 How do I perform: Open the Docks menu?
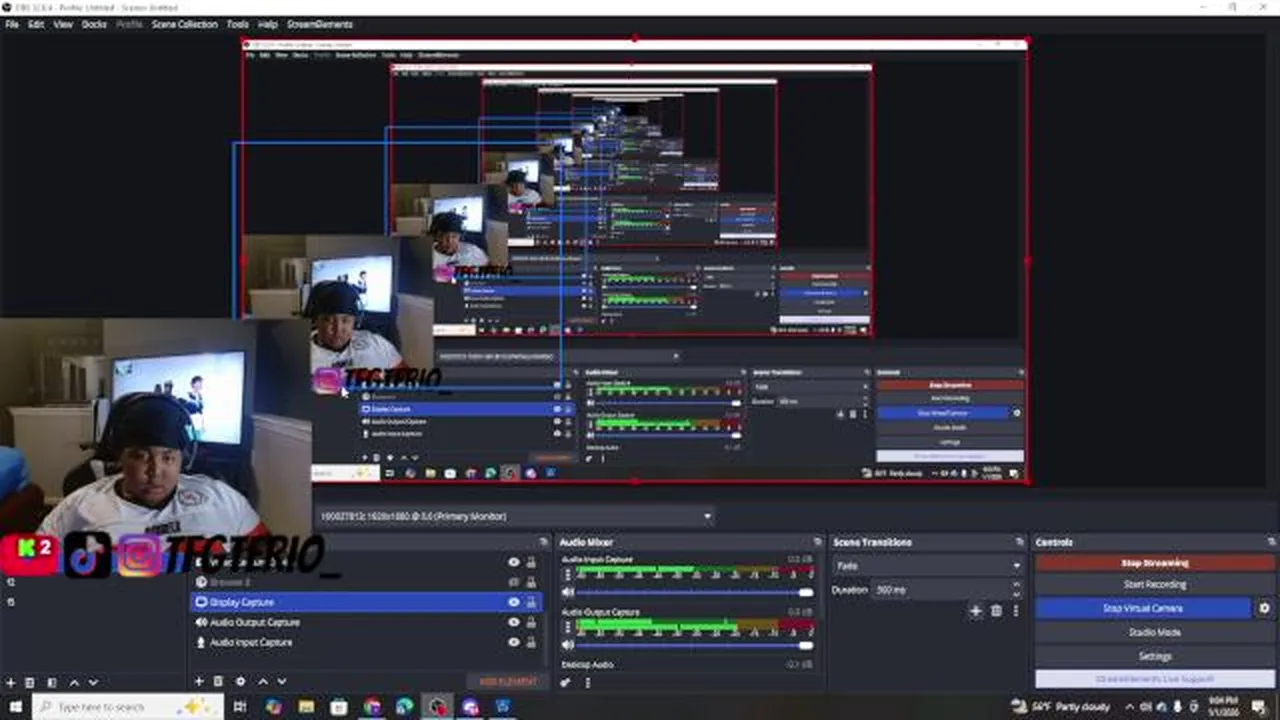pos(94,24)
